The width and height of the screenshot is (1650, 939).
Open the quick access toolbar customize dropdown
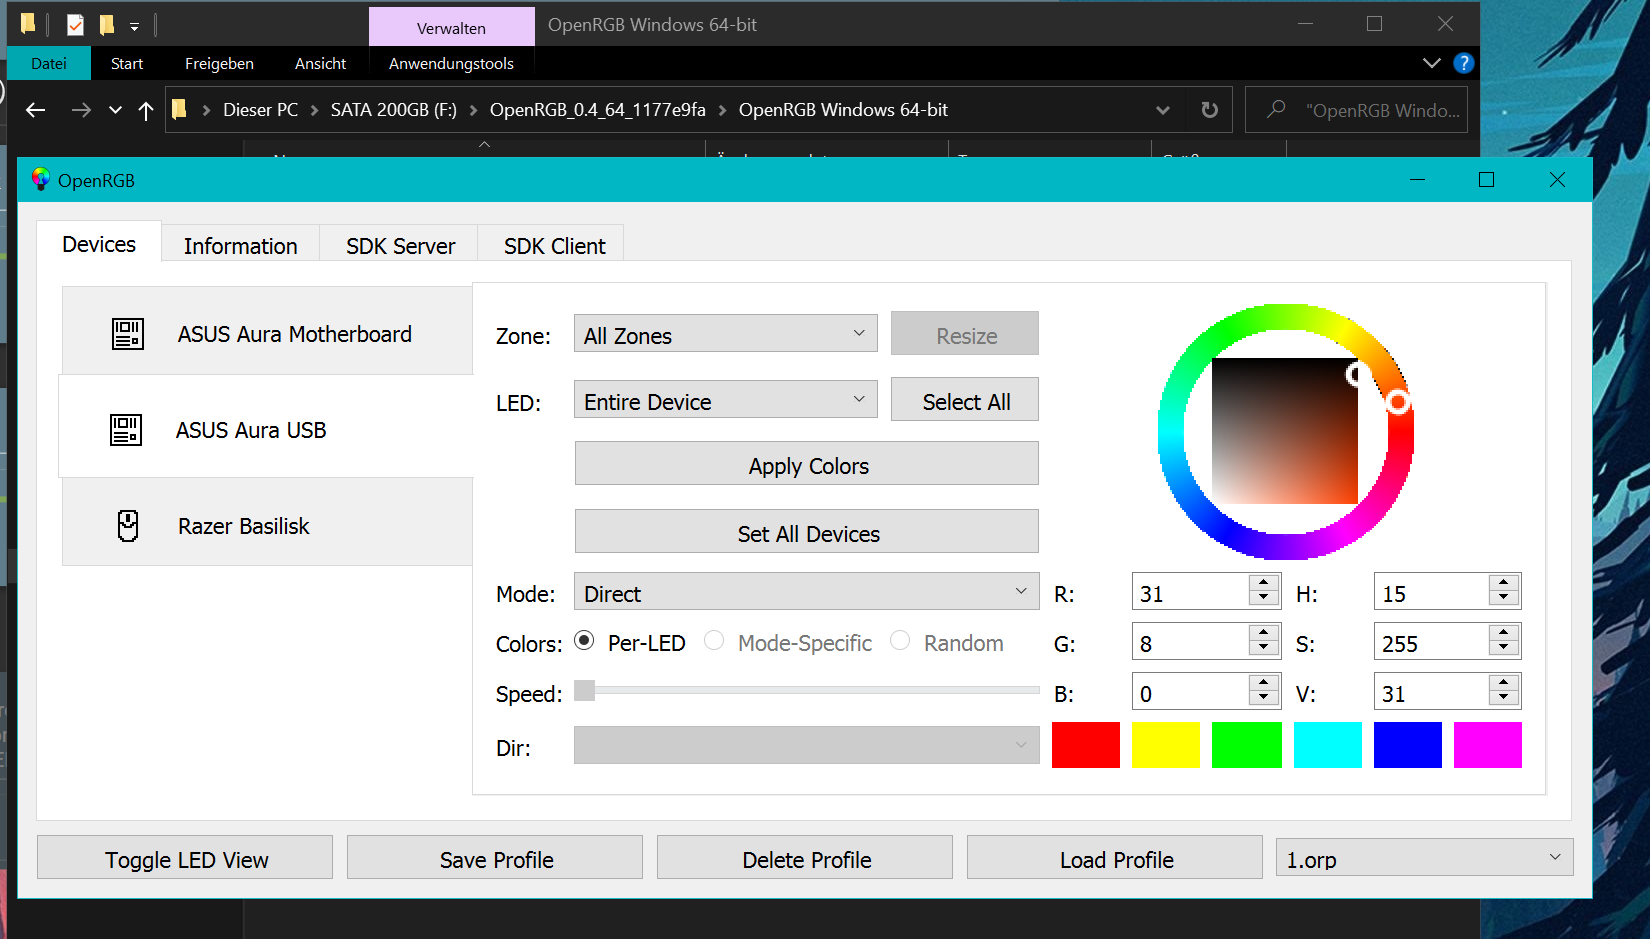coord(134,26)
